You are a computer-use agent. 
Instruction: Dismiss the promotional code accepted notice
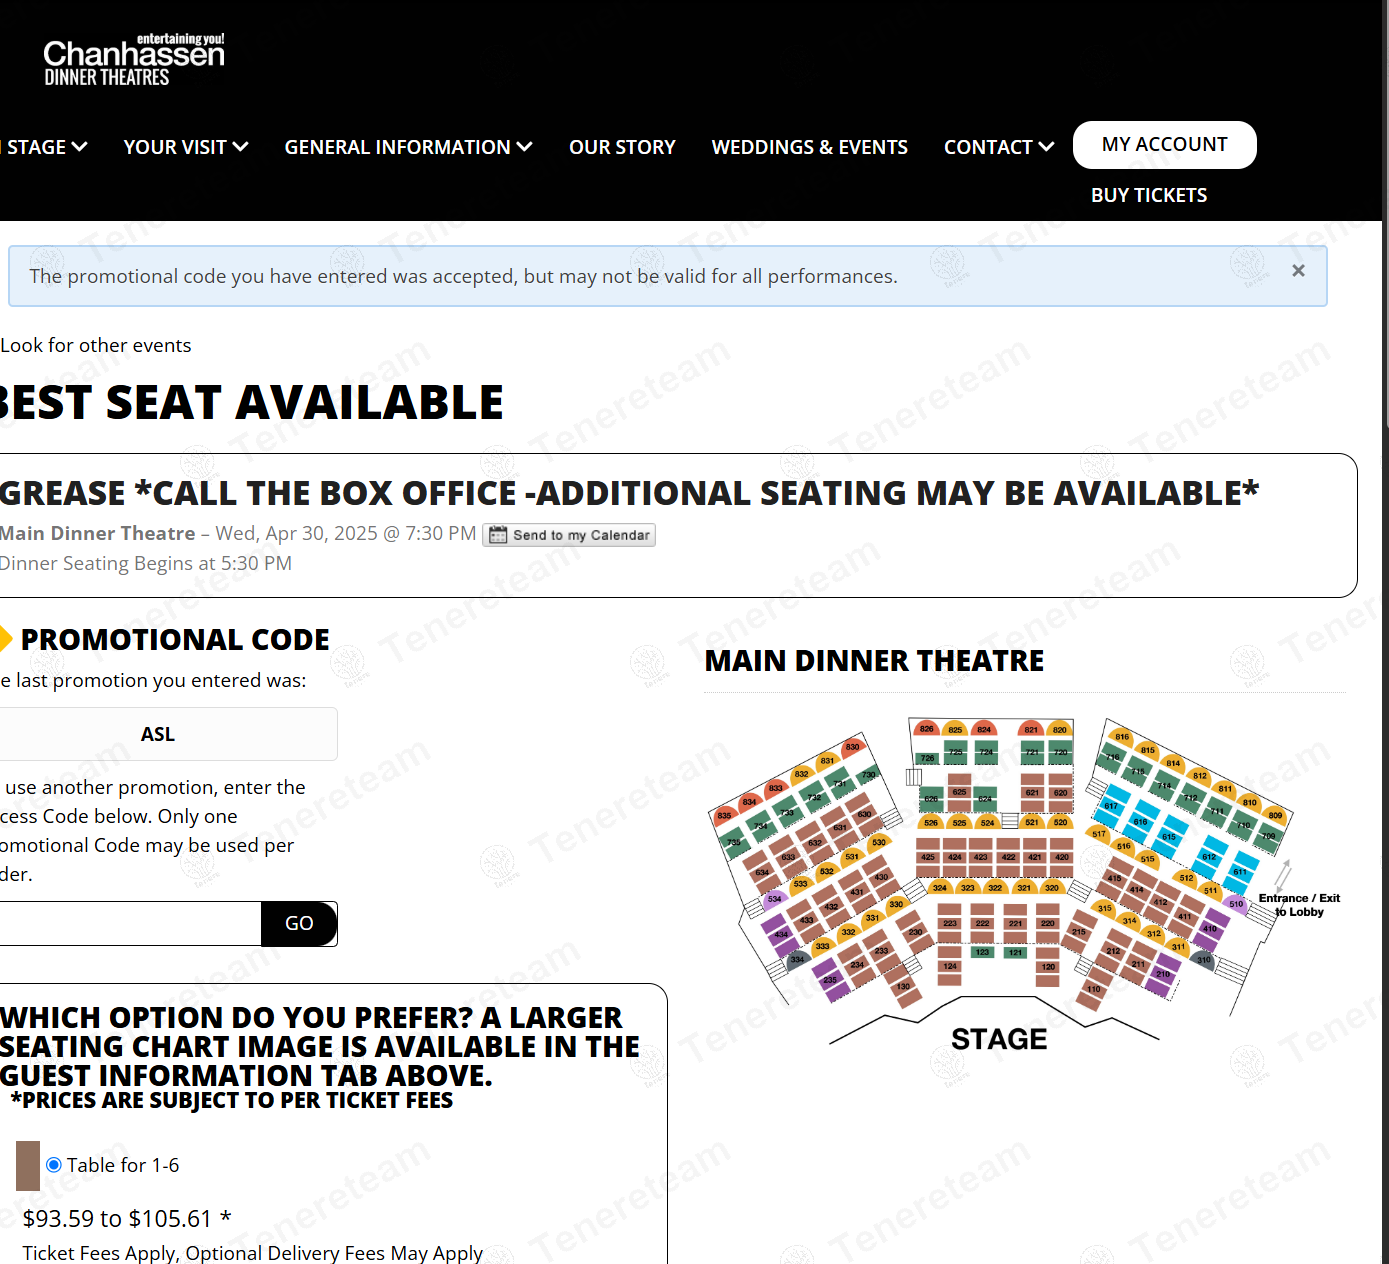tap(1298, 271)
